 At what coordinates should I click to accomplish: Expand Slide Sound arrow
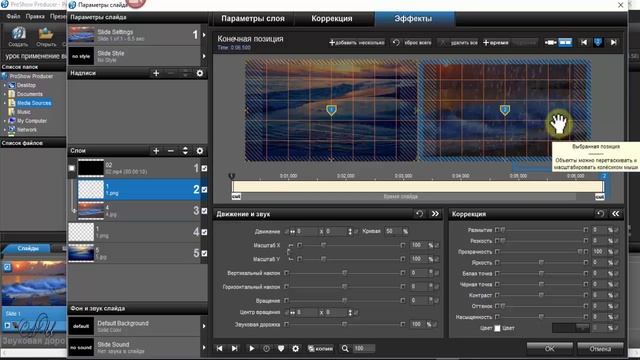point(204,347)
